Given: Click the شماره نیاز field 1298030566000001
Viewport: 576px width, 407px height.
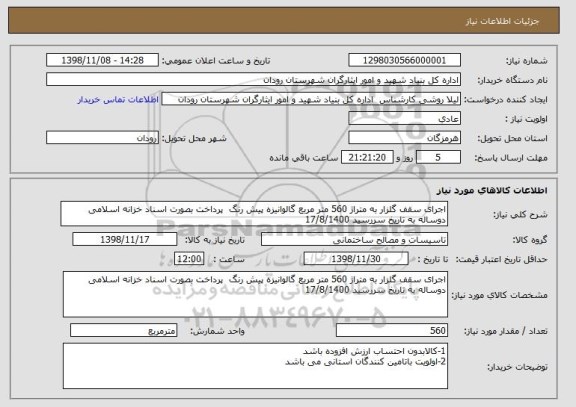Looking at the screenshot, I should point(404,60).
